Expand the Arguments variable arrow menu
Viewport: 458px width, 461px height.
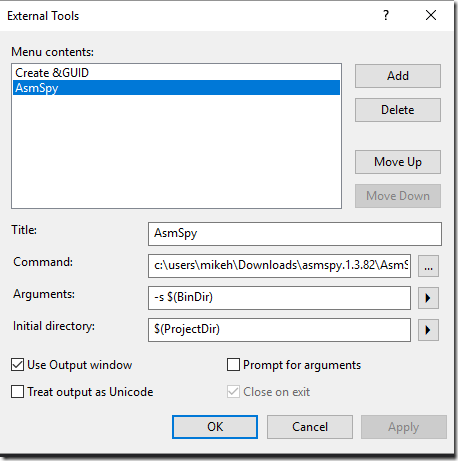click(428, 298)
